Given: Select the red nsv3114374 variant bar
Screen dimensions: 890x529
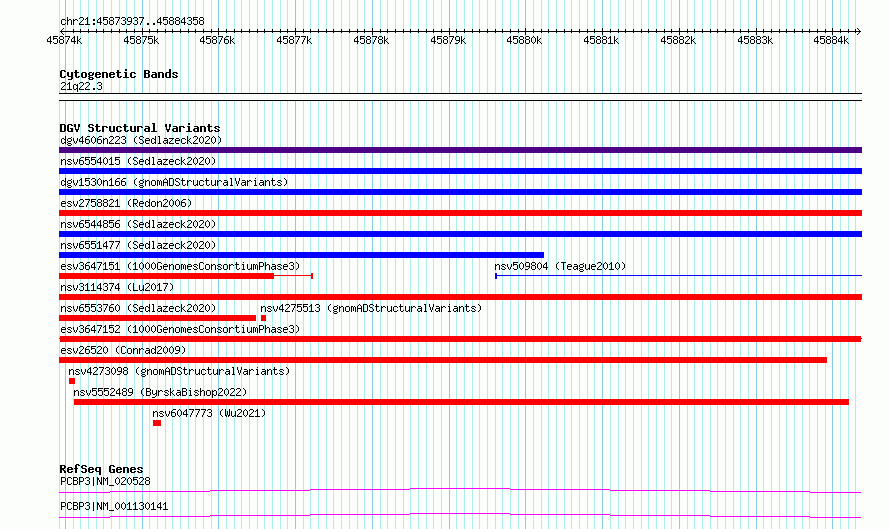Looking at the screenshot, I should click(460, 297).
